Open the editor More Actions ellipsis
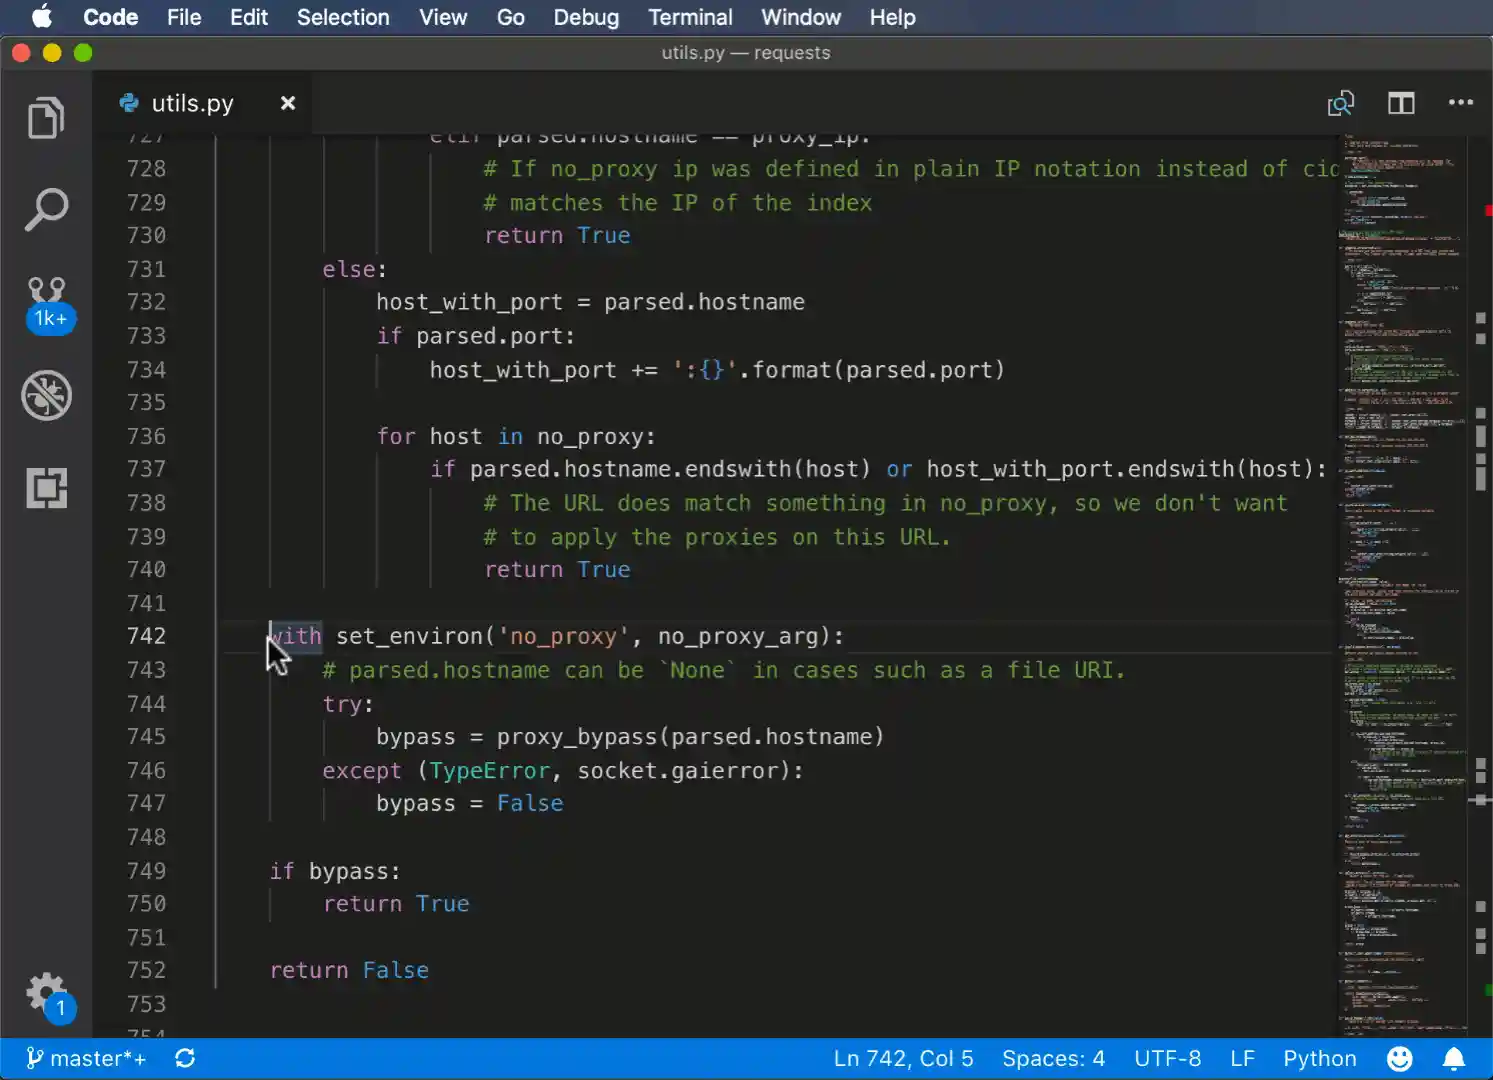Image resolution: width=1493 pixels, height=1080 pixels. [x=1461, y=103]
